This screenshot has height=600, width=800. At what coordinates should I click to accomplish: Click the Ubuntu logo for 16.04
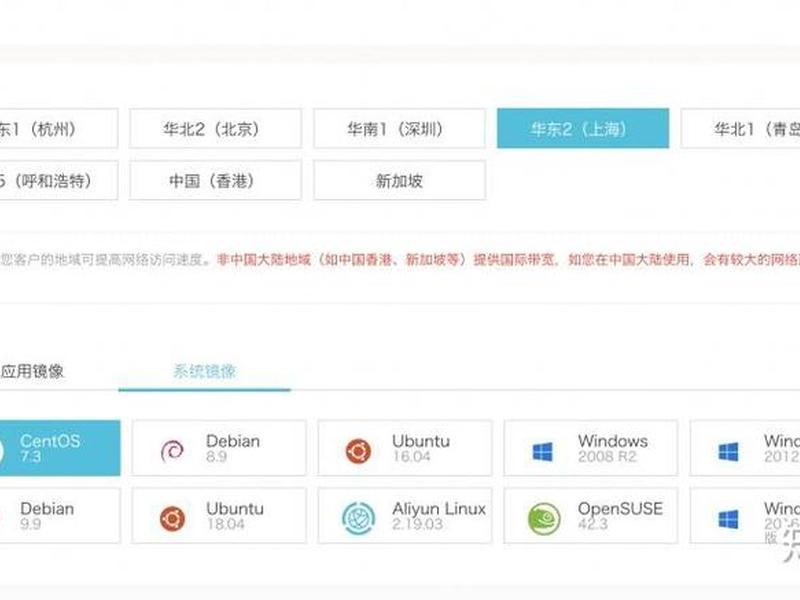coord(358,451)
